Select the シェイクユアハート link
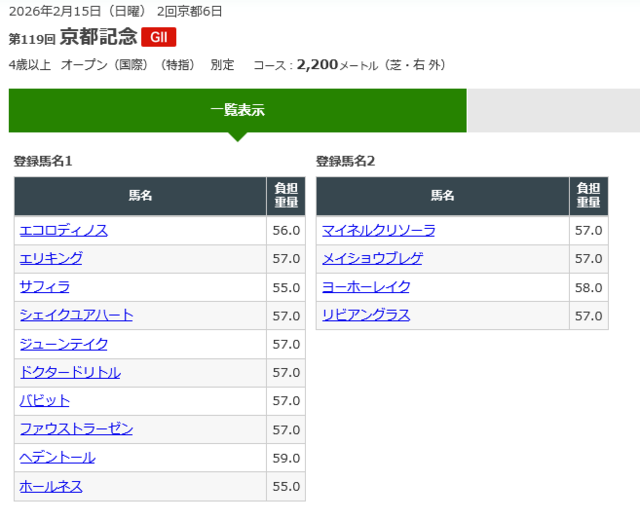640x520 pixels. pos(76,315)
